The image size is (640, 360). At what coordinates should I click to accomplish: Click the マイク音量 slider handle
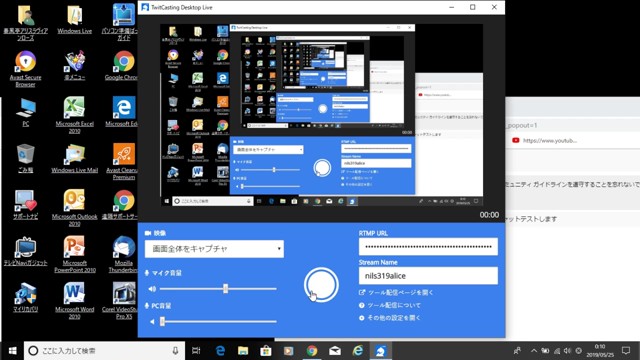(225, 289)
